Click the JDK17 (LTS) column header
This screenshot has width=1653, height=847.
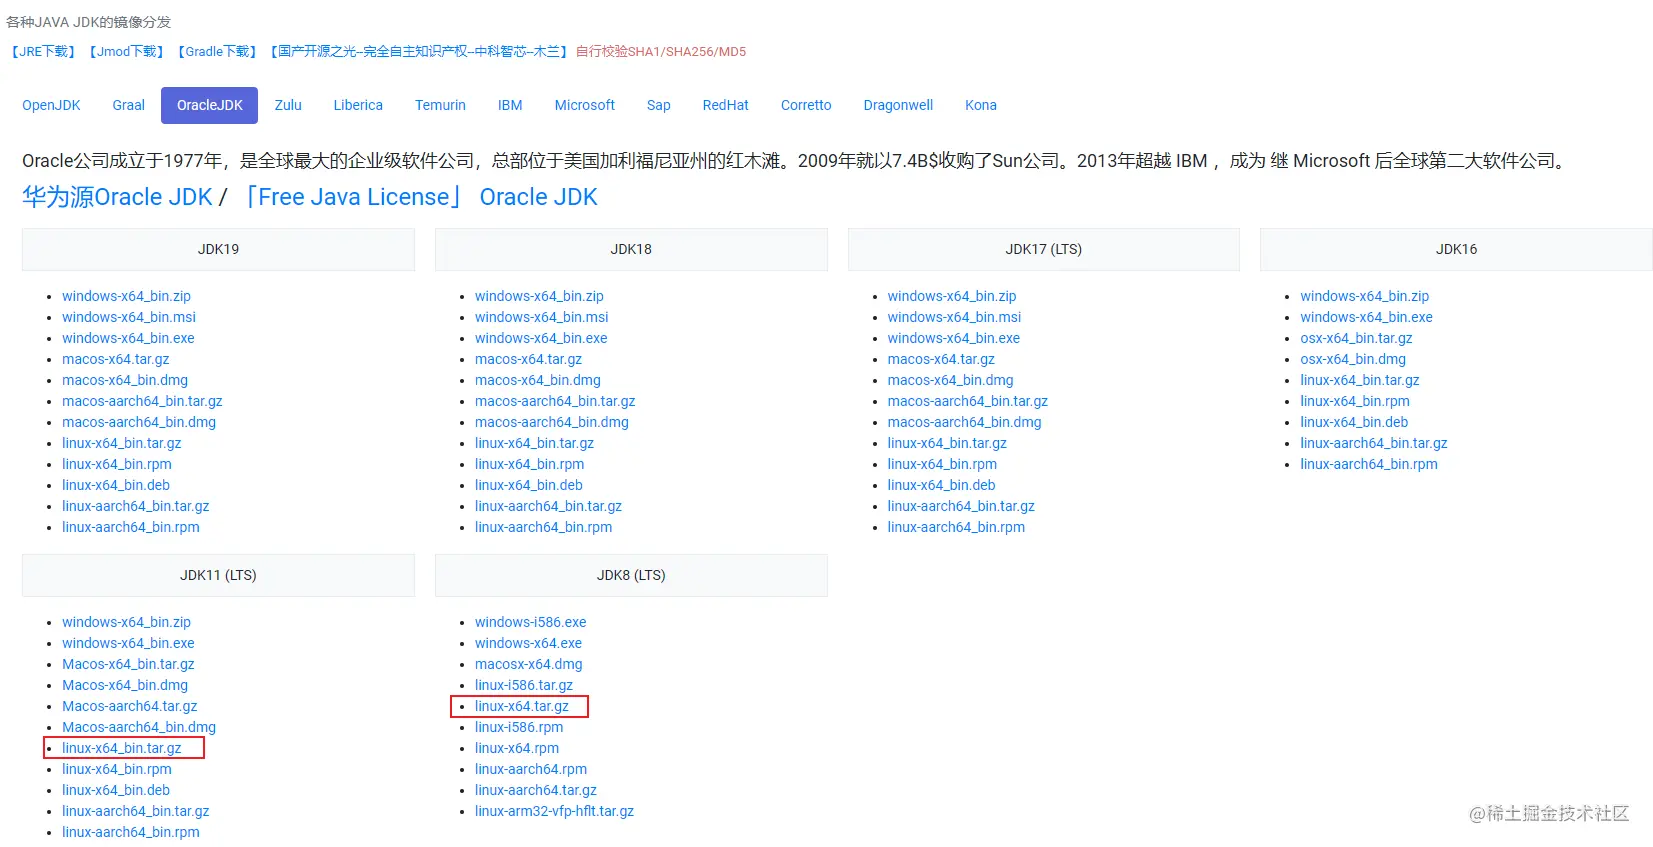pyautogui.click(x=1044, y=249)
